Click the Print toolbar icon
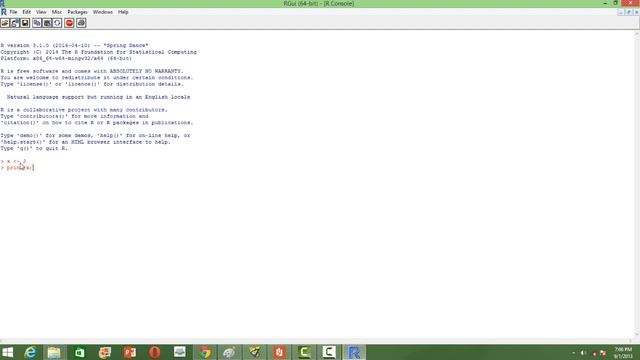 (81, 23)
